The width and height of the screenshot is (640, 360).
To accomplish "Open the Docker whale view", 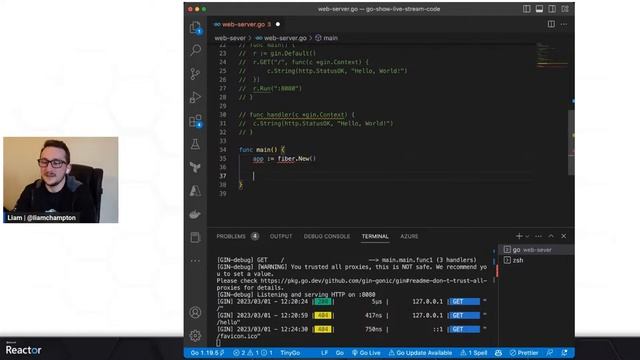I will [x=196, y=214].
